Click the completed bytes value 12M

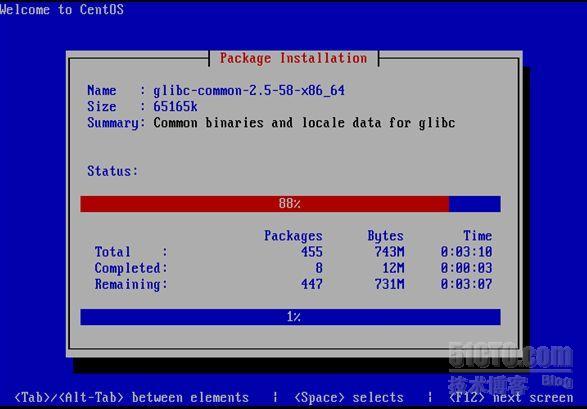click(x=393, y=268)
